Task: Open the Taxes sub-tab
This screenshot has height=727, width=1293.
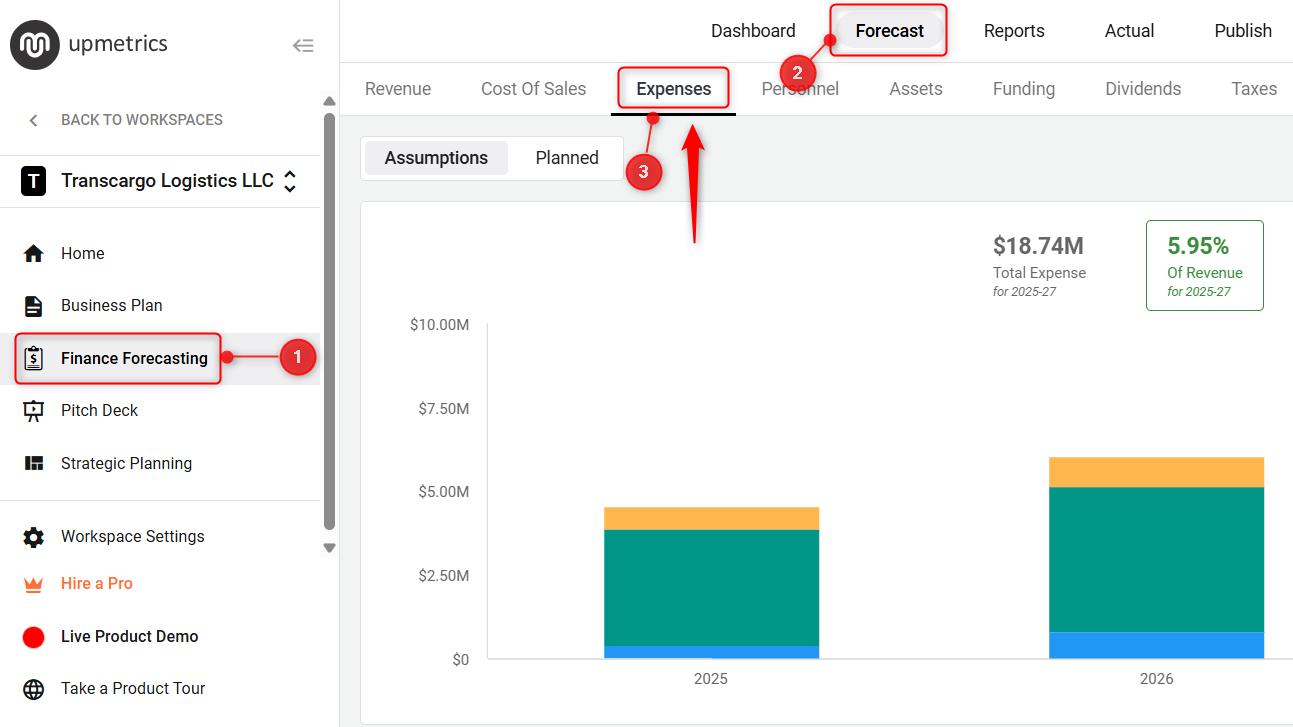Action: coord(1254,89)
